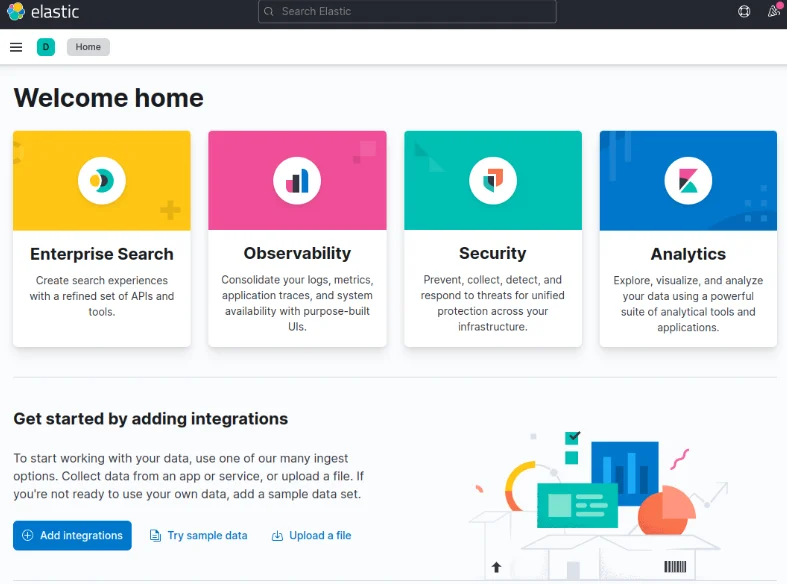Click Upload a file link
Image resolution: width=787 pixels, height=584 pixels.
click(x=311, y=535)
